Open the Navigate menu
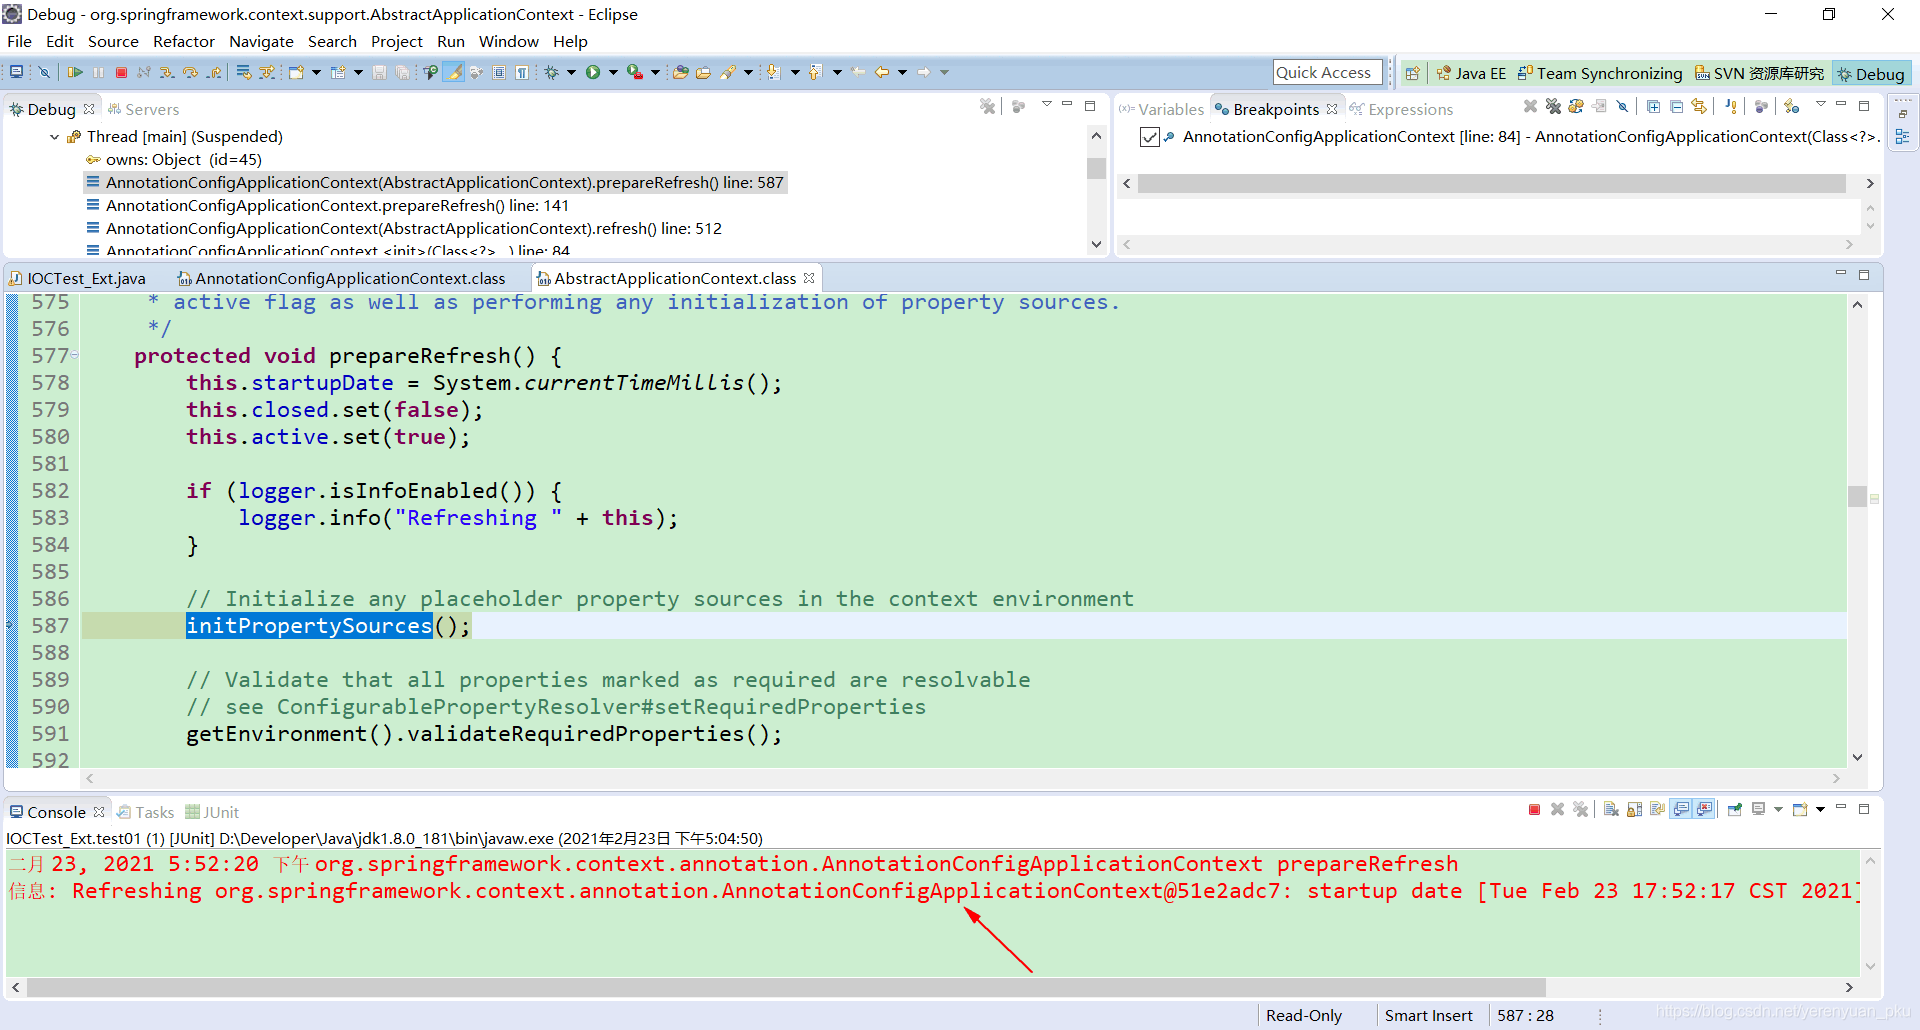The width and height of the screenshot is (1920, 1030). [261, 42]
